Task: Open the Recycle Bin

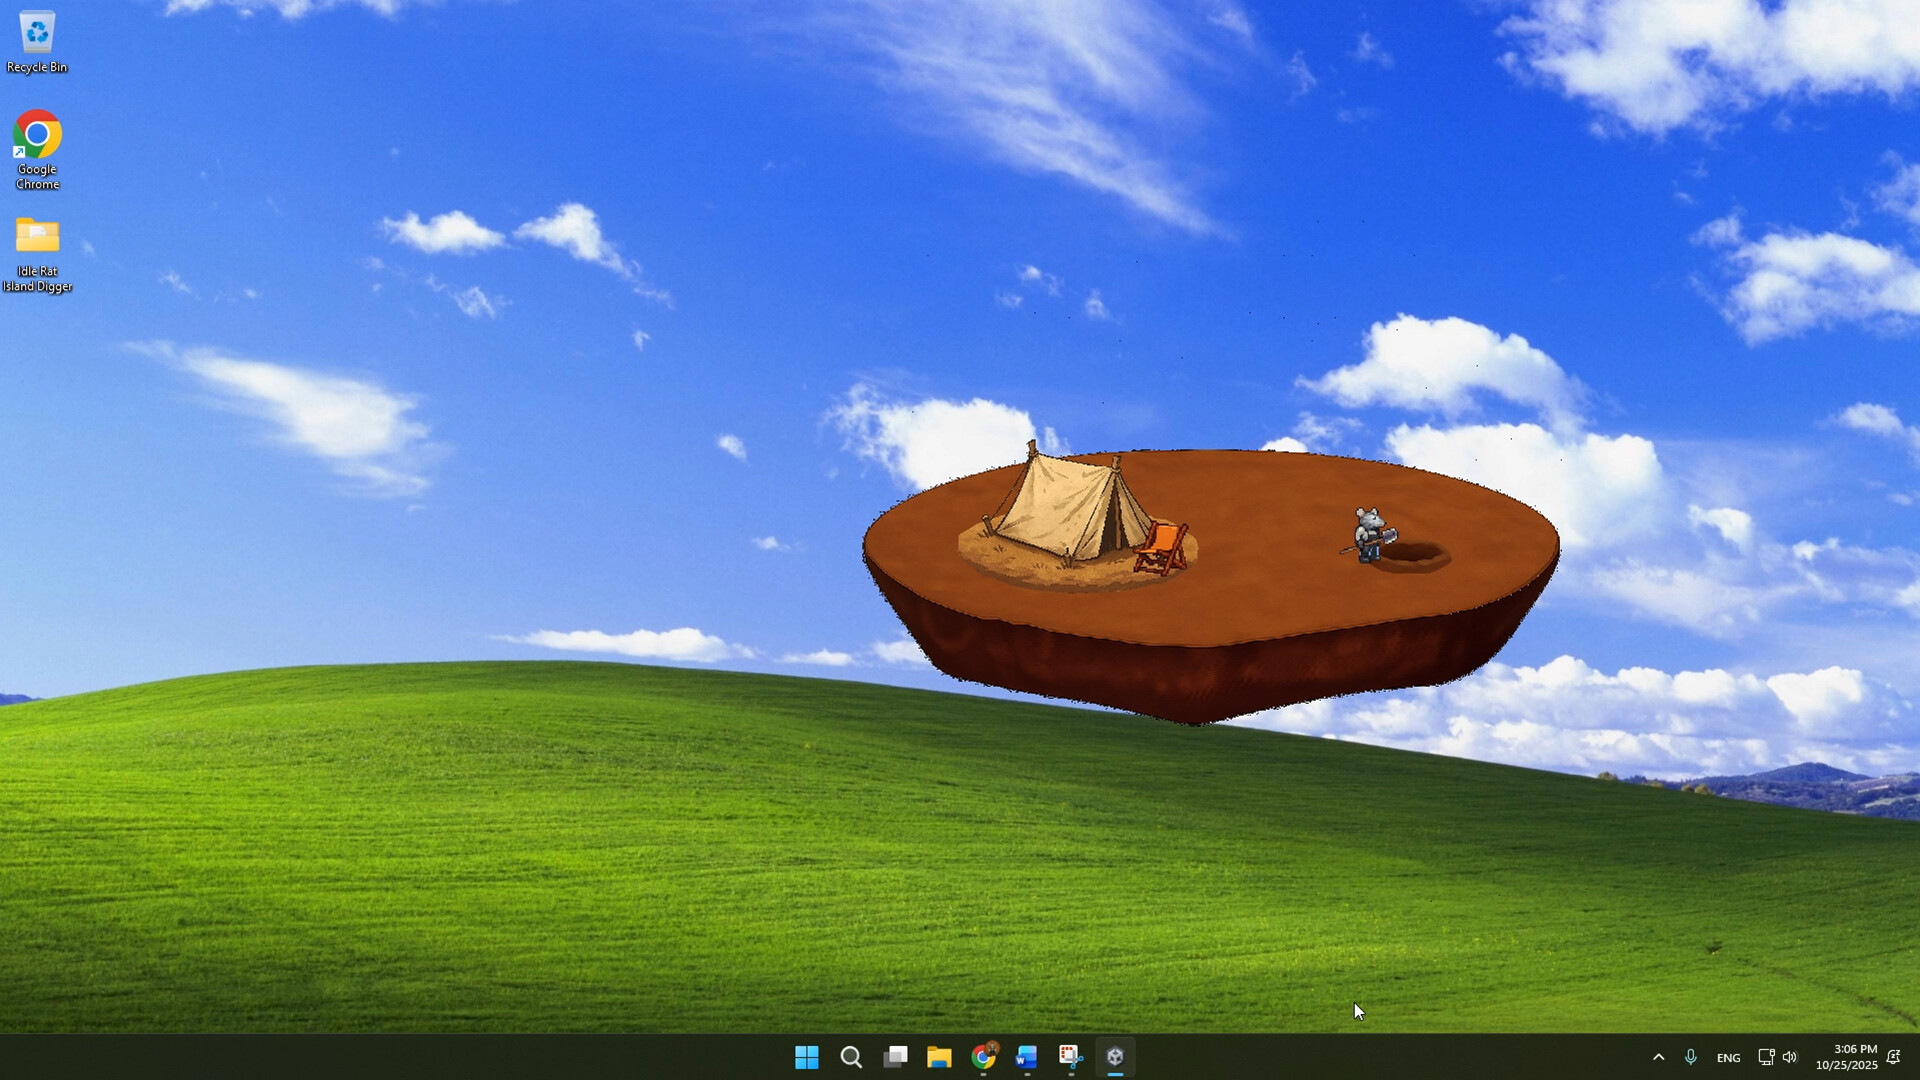Action: pyautogui.click(x=37, y=33)
